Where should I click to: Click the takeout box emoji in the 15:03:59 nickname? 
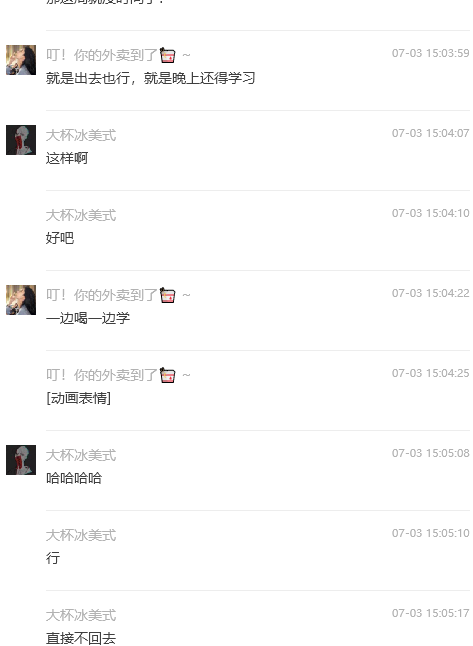tap(167, 55)
